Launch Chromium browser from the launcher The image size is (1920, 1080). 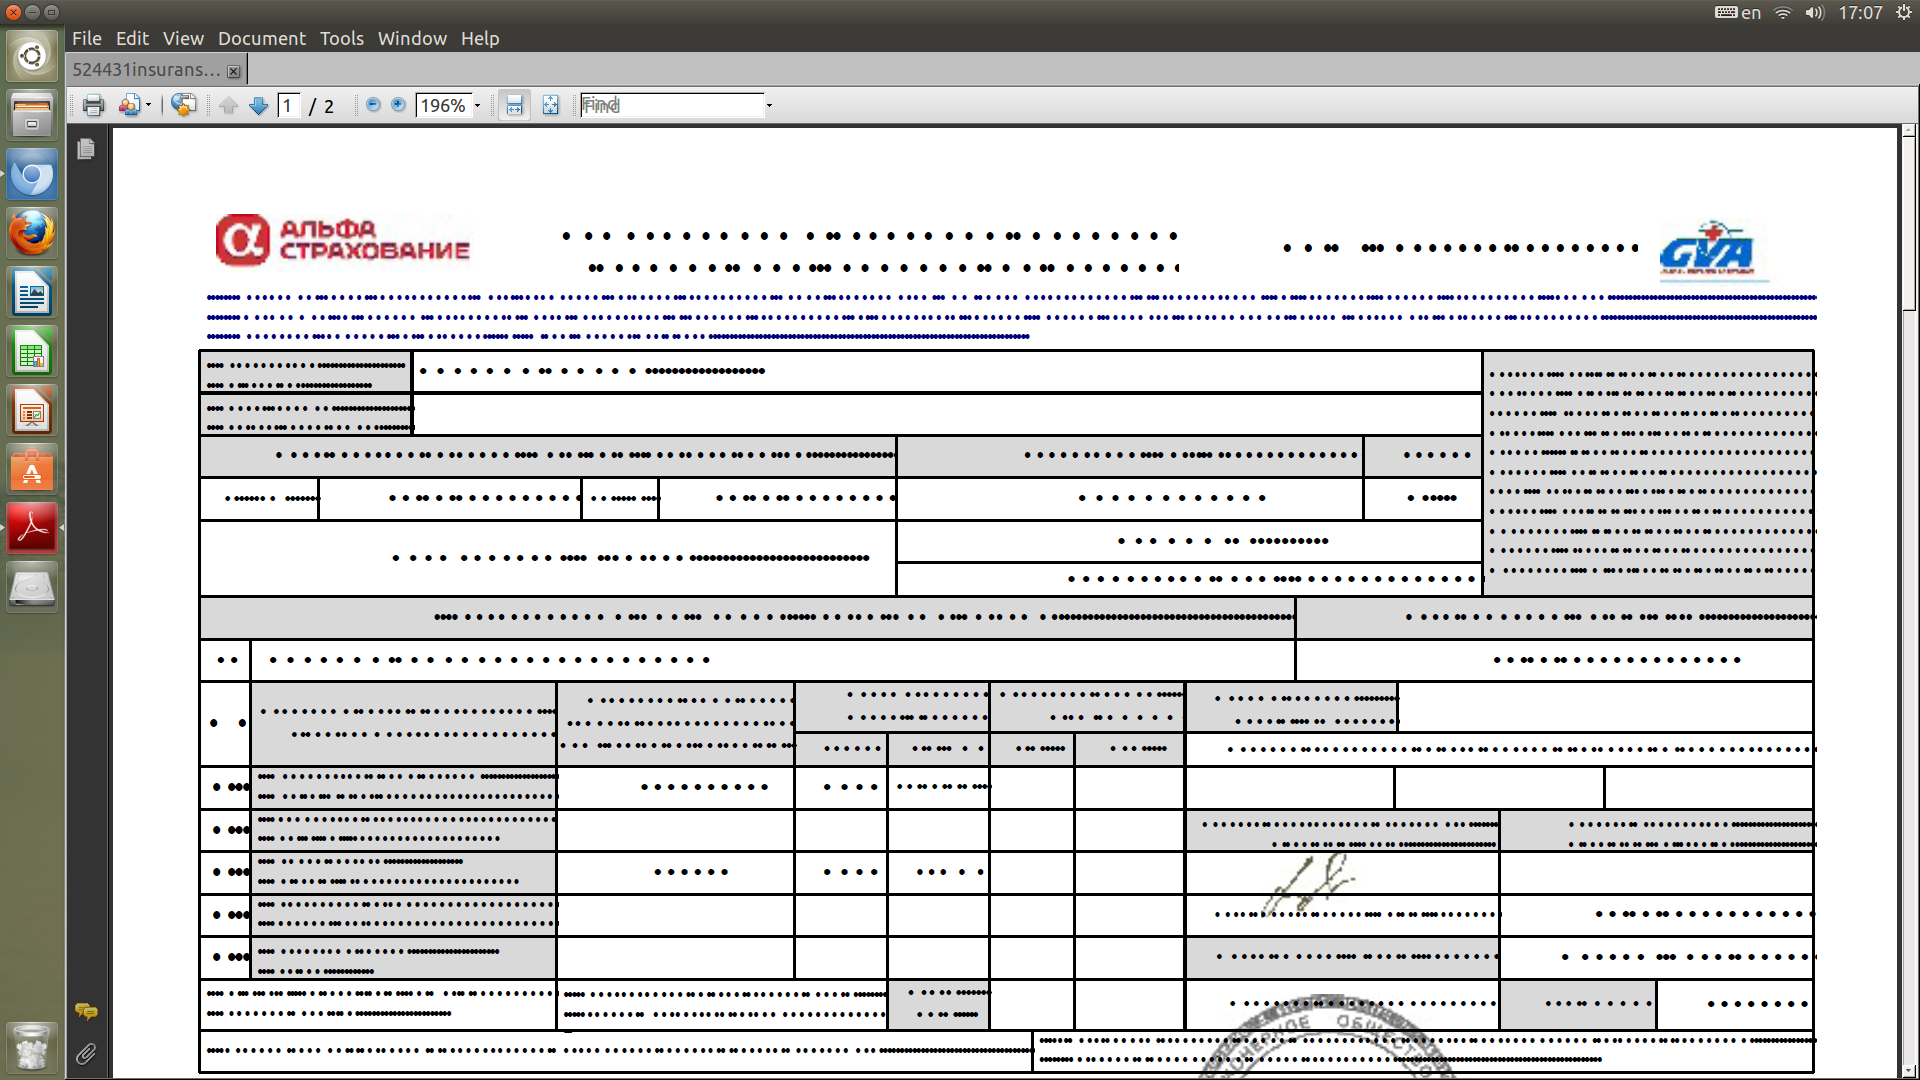32,175
